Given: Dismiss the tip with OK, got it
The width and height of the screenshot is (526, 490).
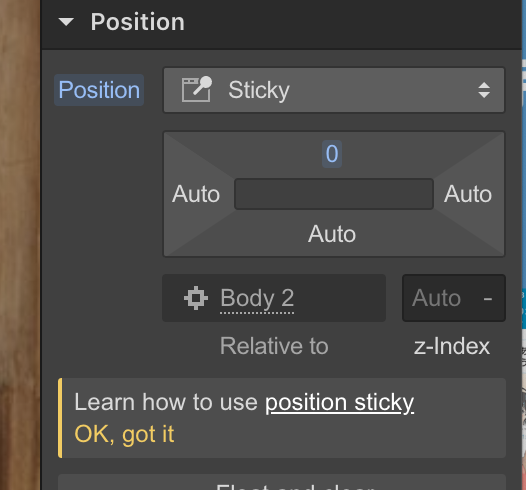Looking at the screenshot, I should click(x=124, y=434).
